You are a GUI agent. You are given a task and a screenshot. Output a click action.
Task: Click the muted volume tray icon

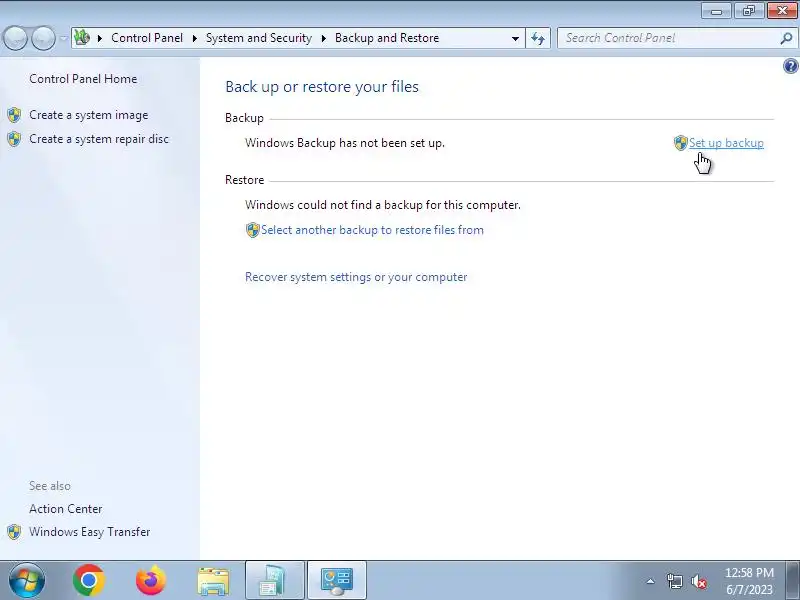click(x=698, y=581)
